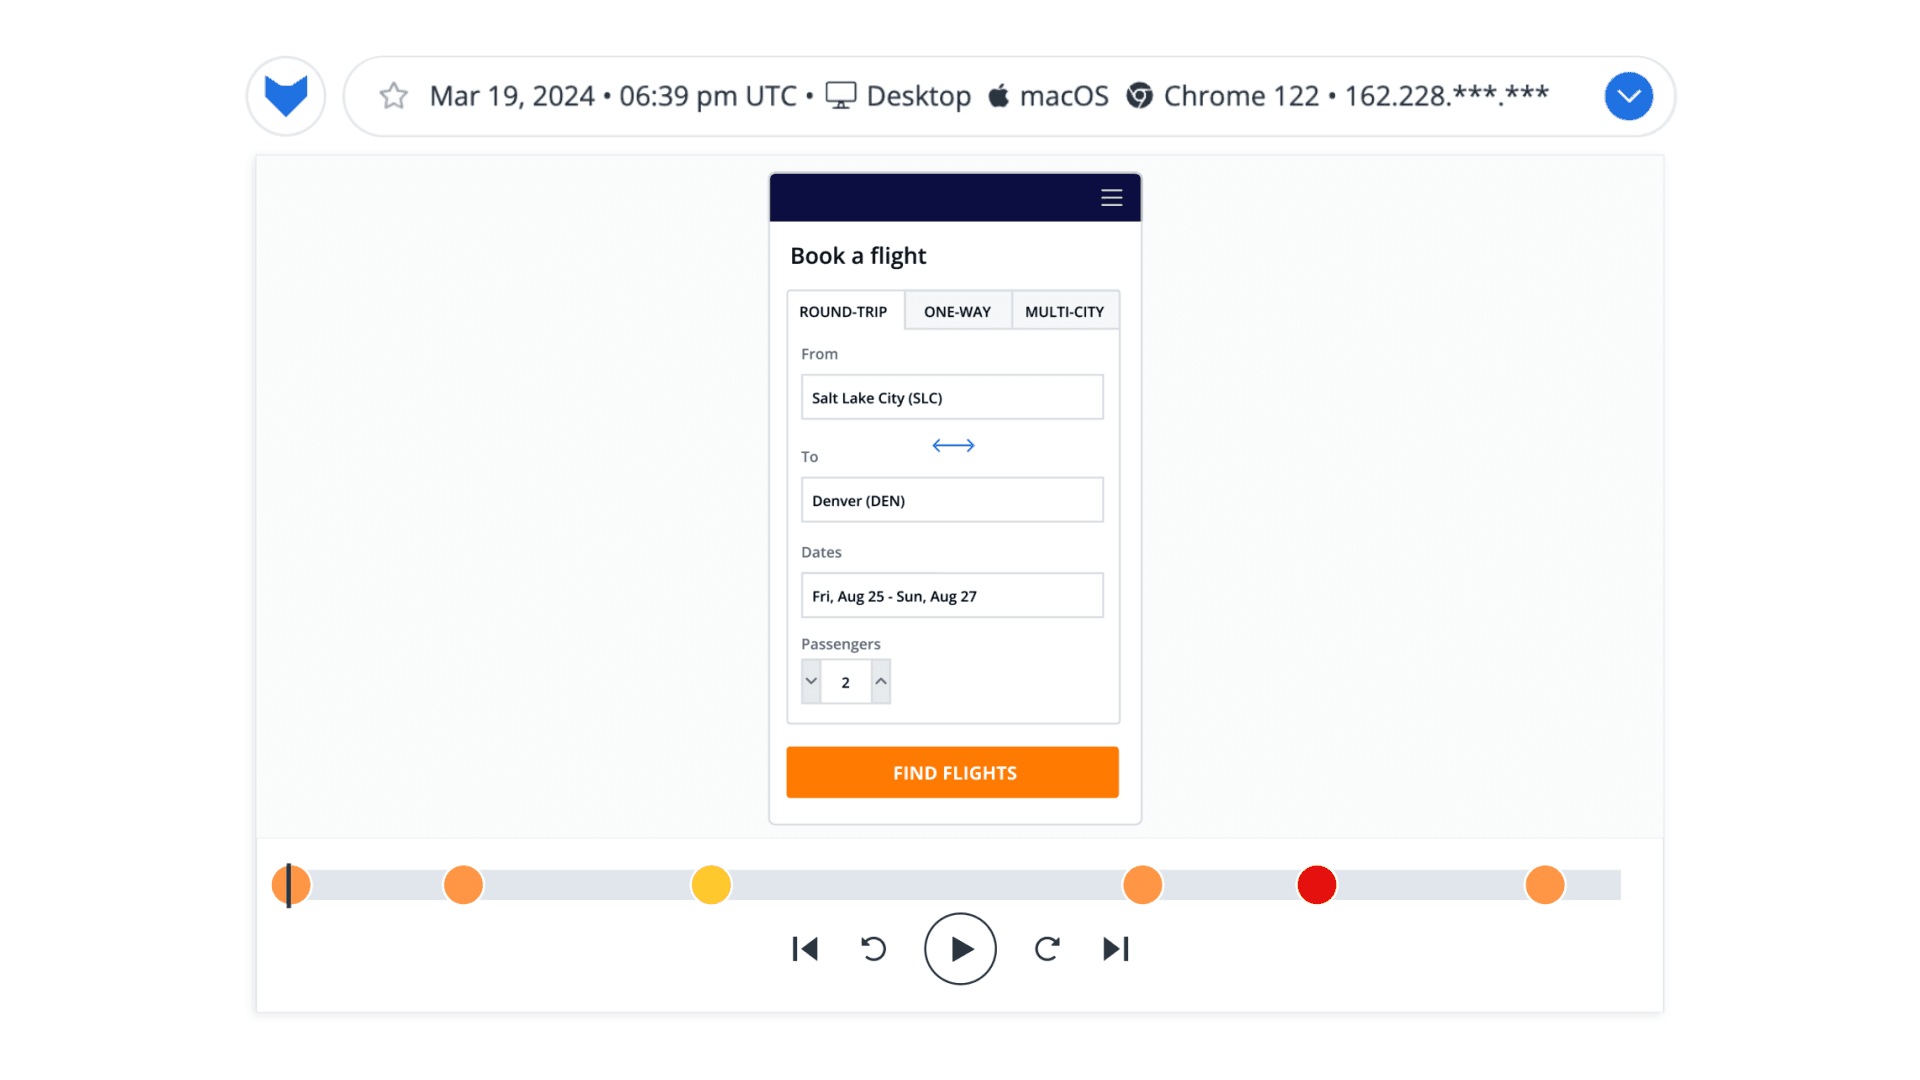Select the ROUND-TRIP tab
This screenshot has width=1920, height=1080.
[x=843, y=311]
